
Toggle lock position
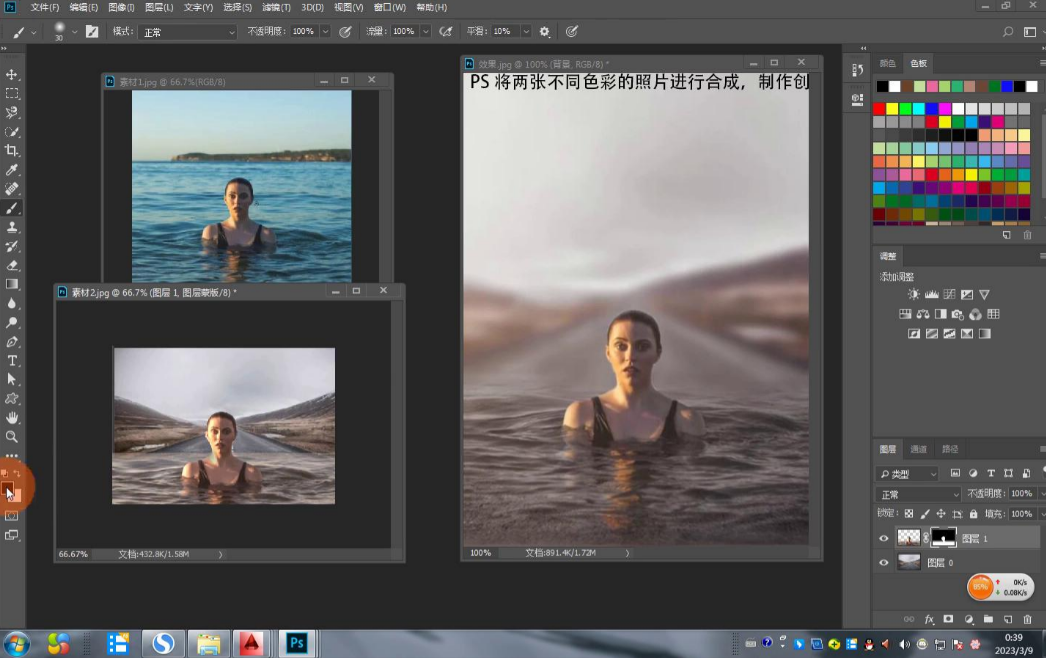pyautogui.click(x=941, y=514)
